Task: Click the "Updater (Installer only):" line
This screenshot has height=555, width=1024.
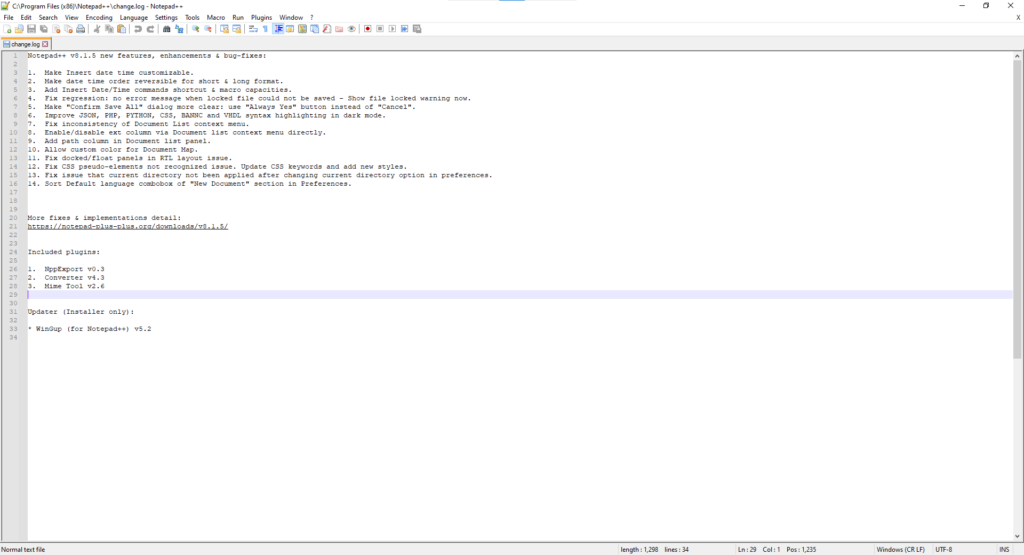Action: click(x=81, y=312)
